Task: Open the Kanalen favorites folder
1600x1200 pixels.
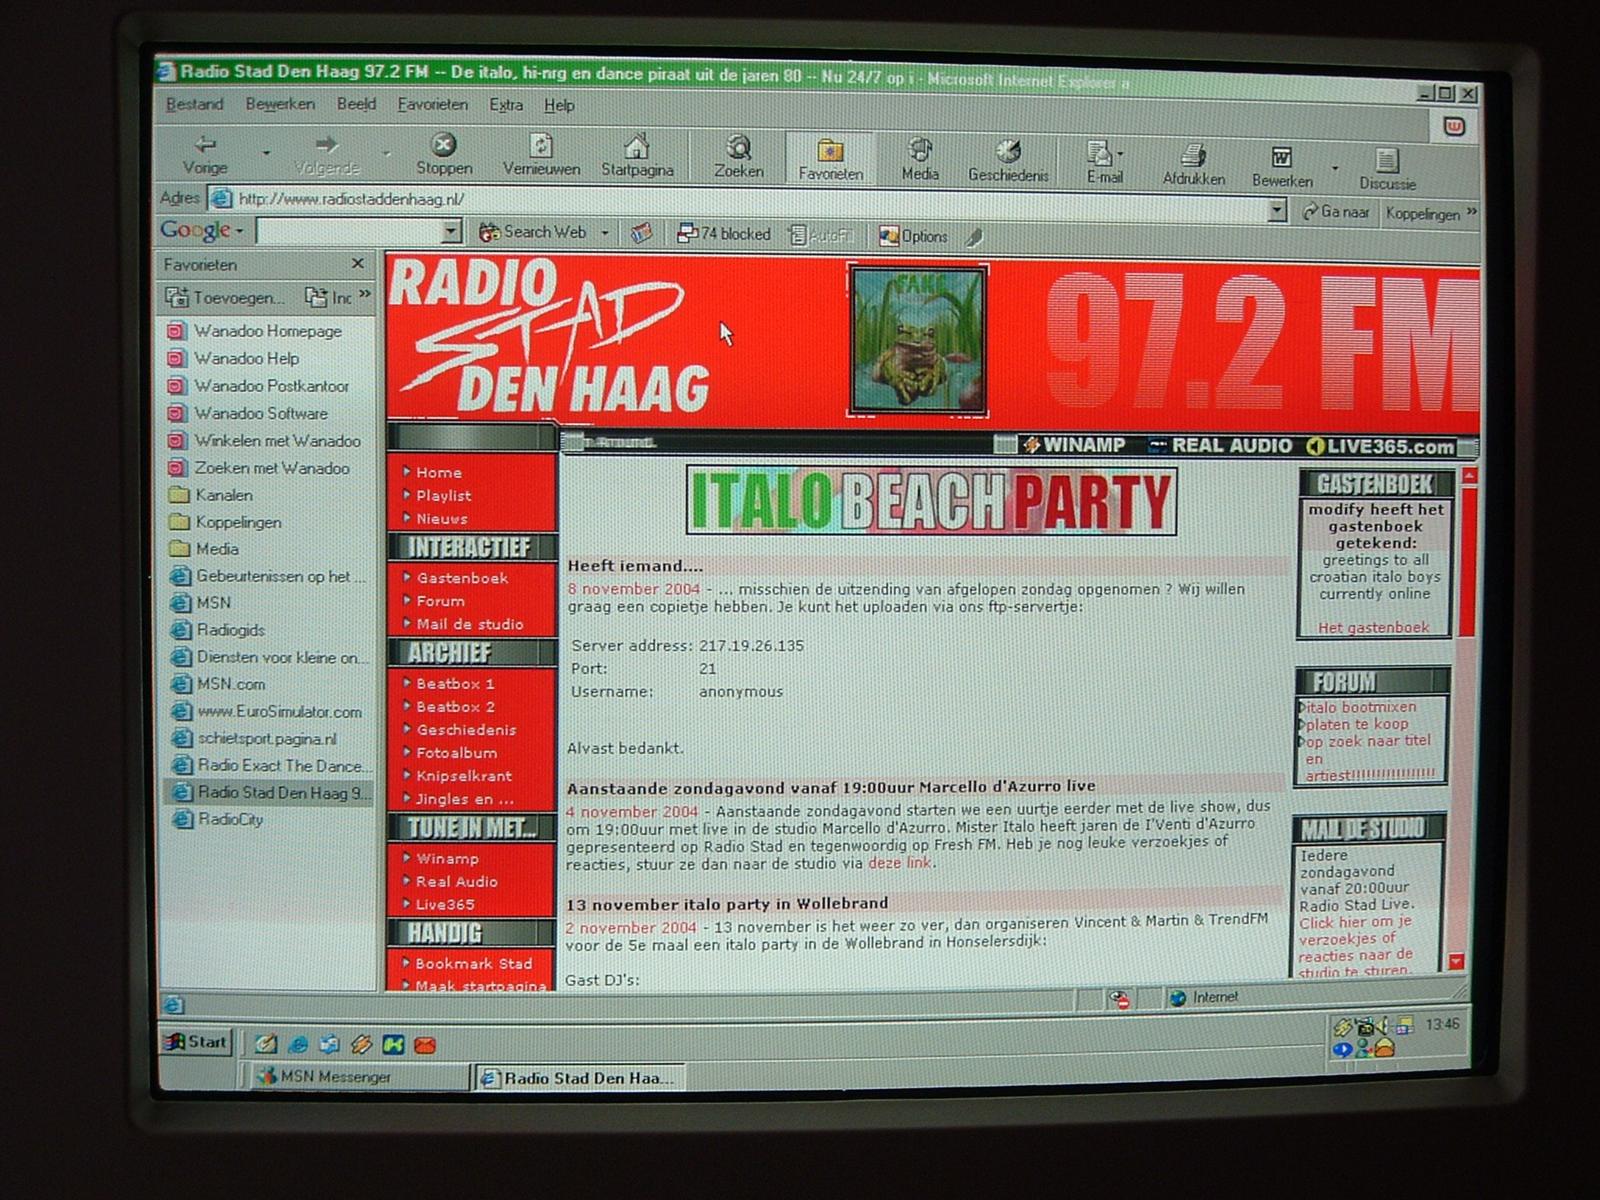Action: pos(211,495)
